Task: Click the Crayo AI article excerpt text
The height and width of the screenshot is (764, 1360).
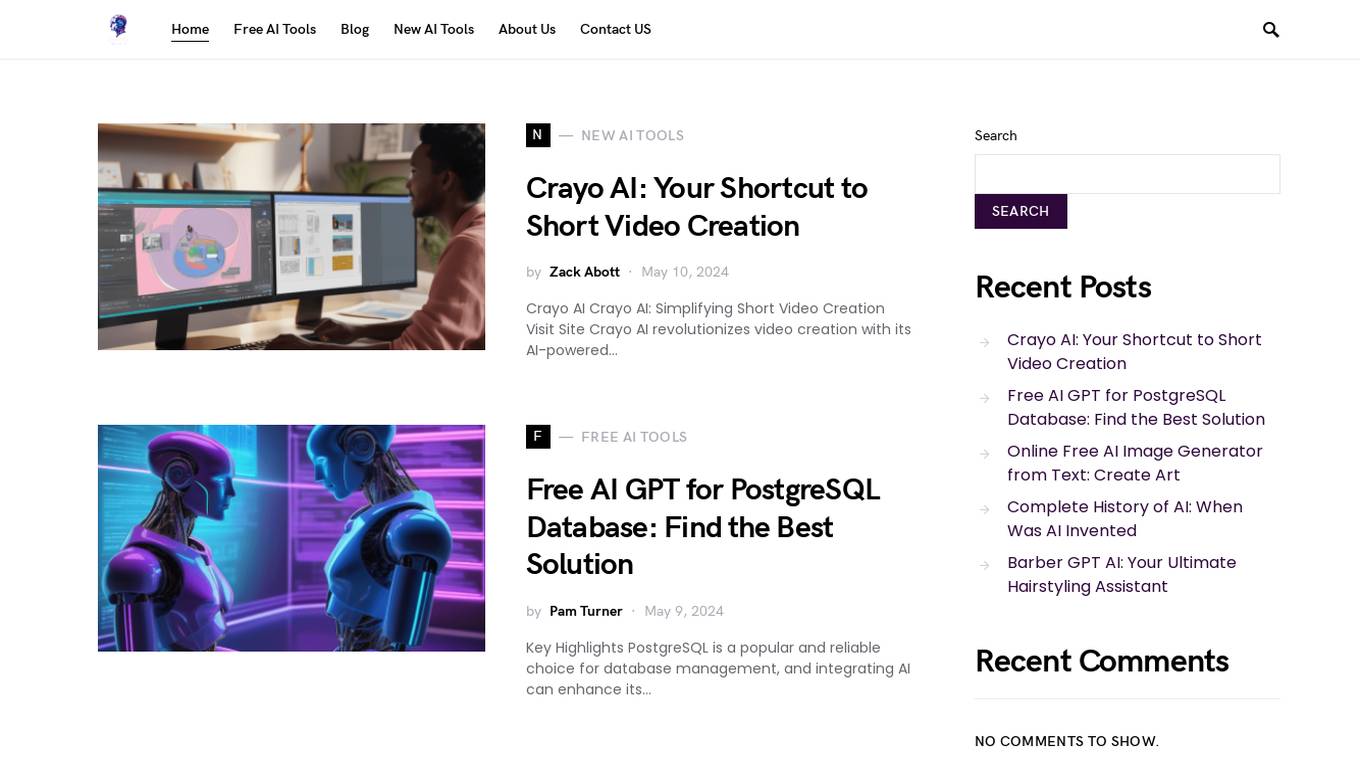Action: pos(718,330)
